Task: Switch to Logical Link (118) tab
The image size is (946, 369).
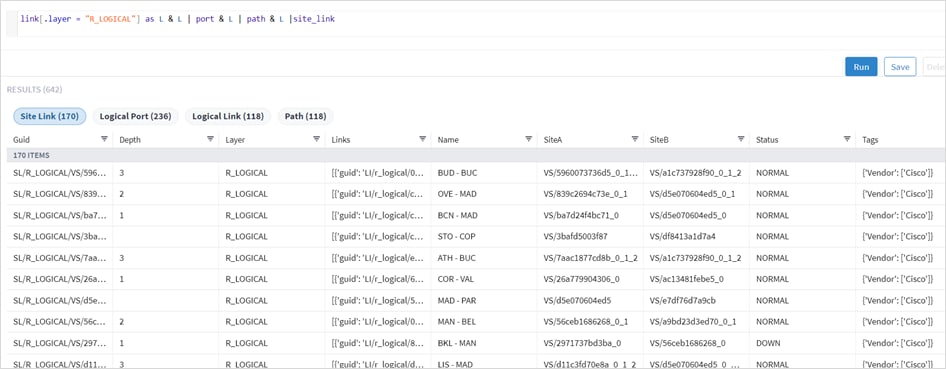Action: coord(228,116)
